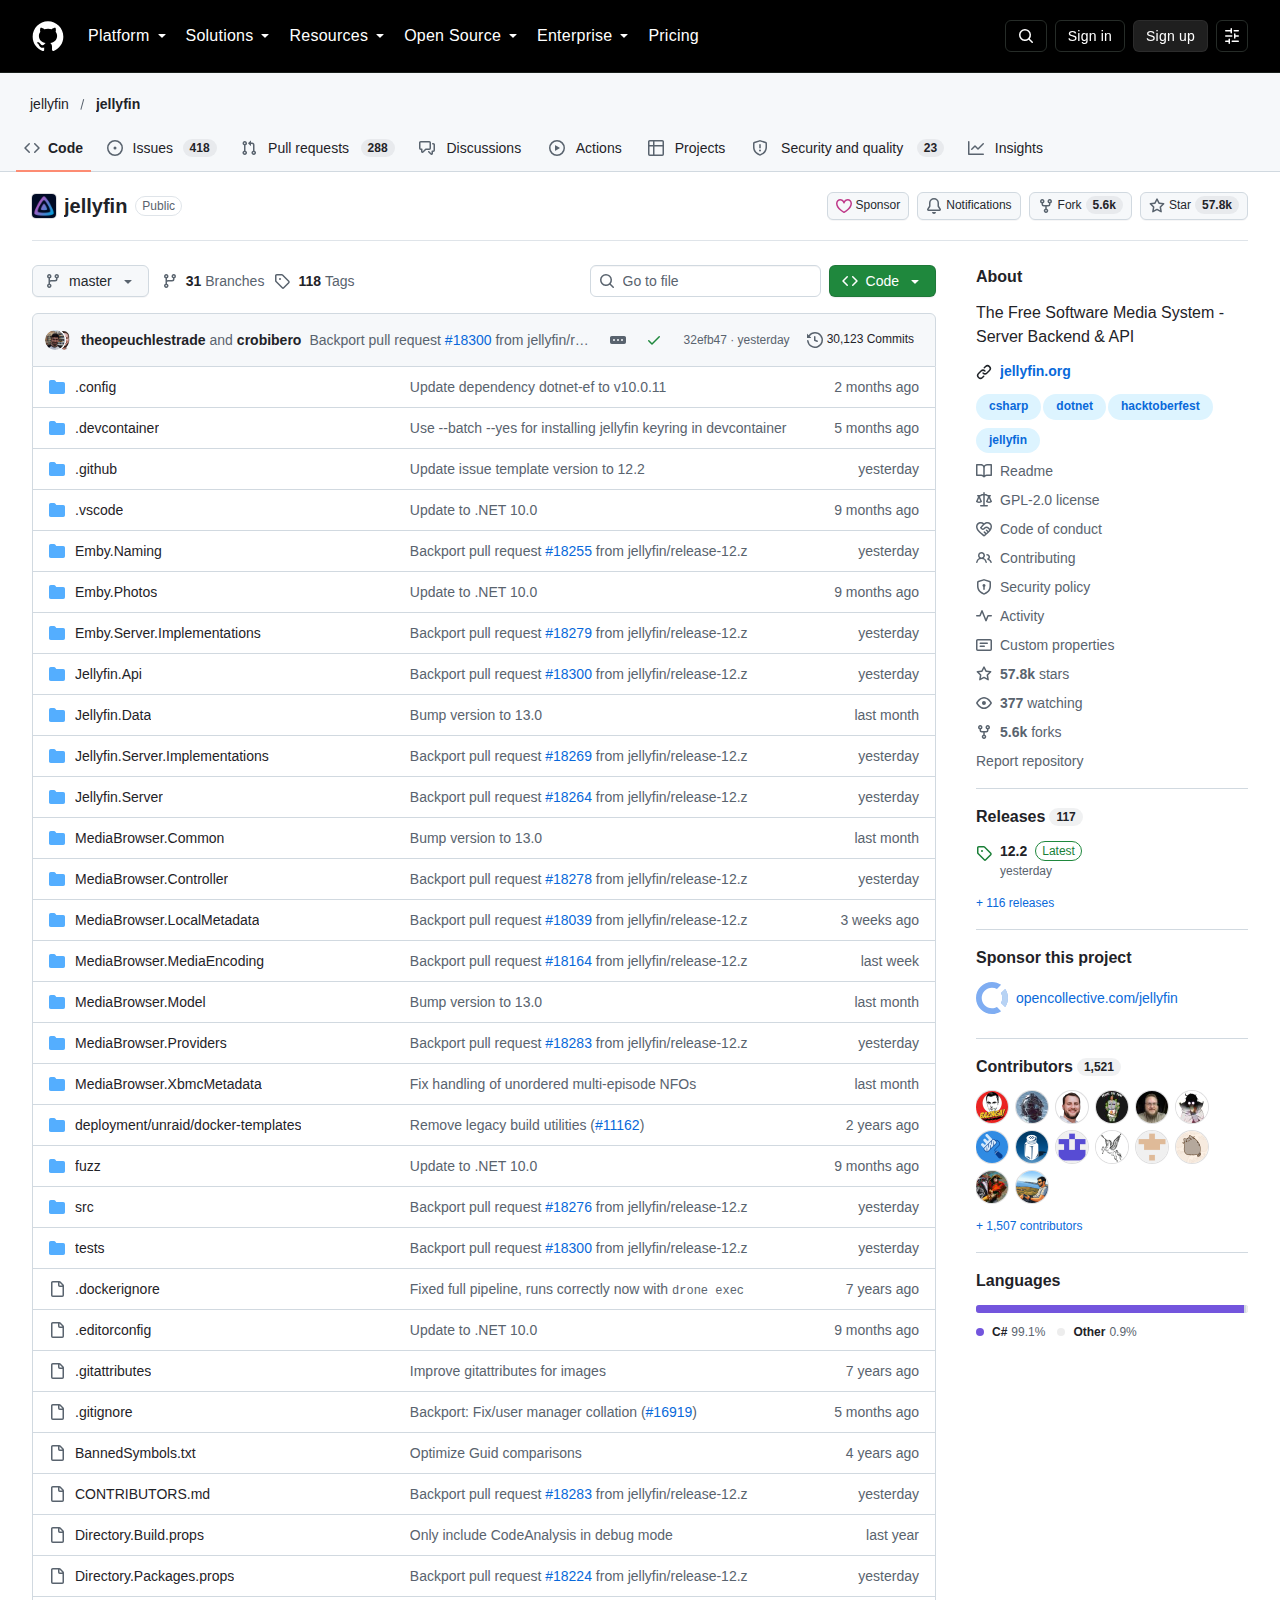Click the release tag icon beside 12.2
The width and height of the screenshot is (1280, 1600).
[x=984, y=852]
